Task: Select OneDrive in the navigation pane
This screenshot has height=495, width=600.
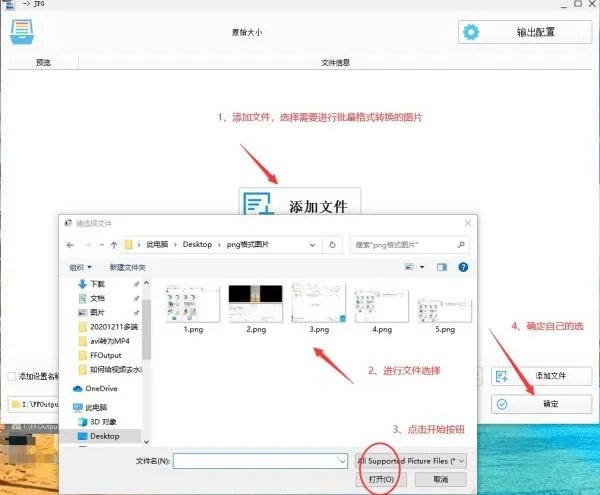Action: point(96,389)
